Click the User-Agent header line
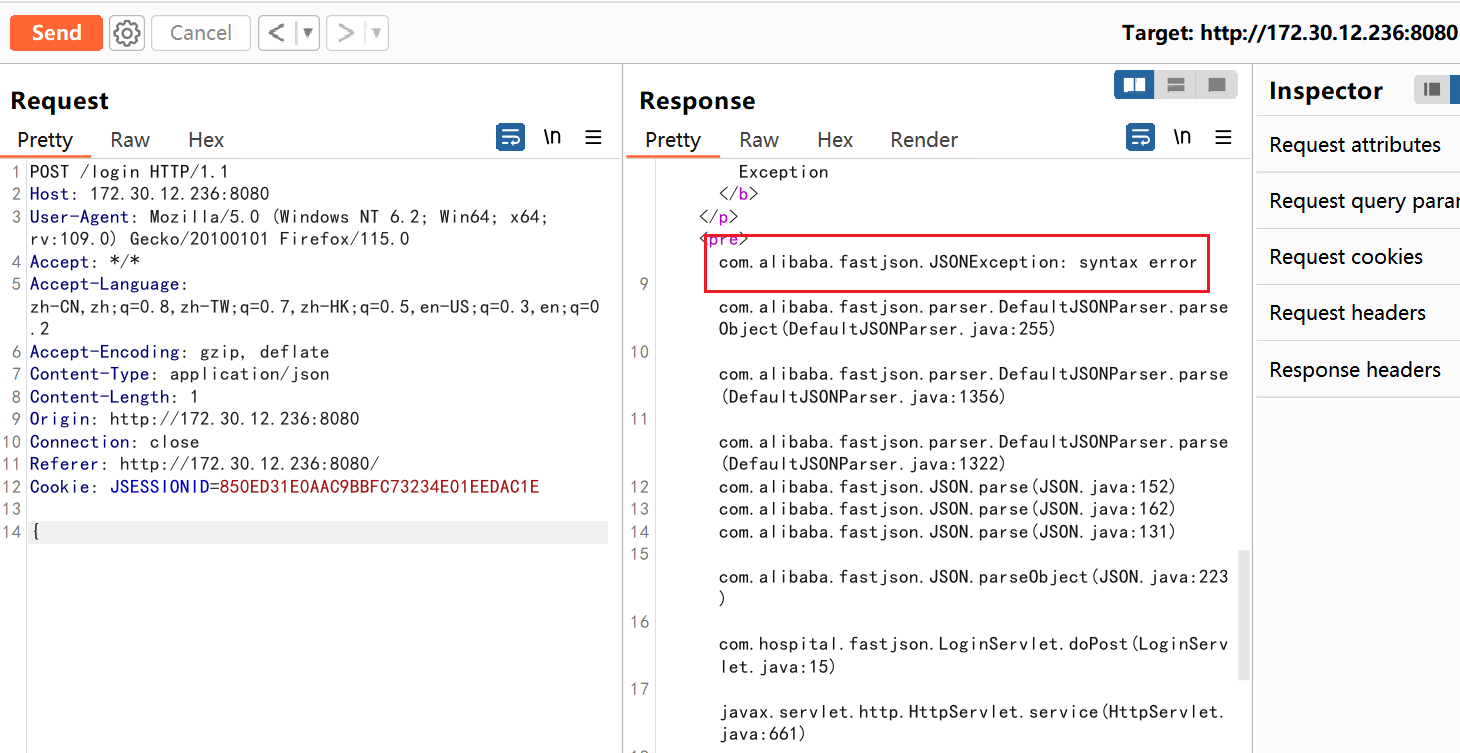Viewport: 1460px width, 753px height. click(x=289, y=228)
